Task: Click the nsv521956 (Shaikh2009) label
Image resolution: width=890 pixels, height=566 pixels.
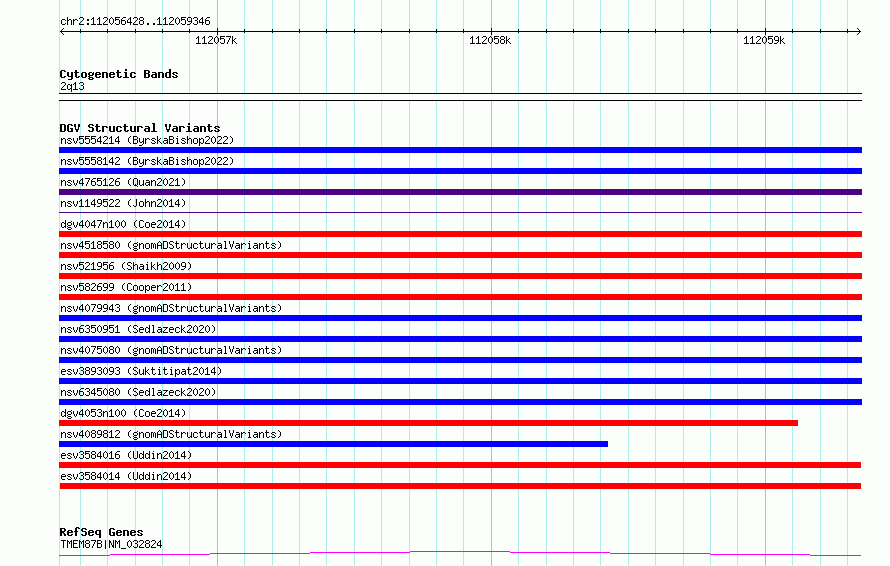Action: click(x=126, y=266)
